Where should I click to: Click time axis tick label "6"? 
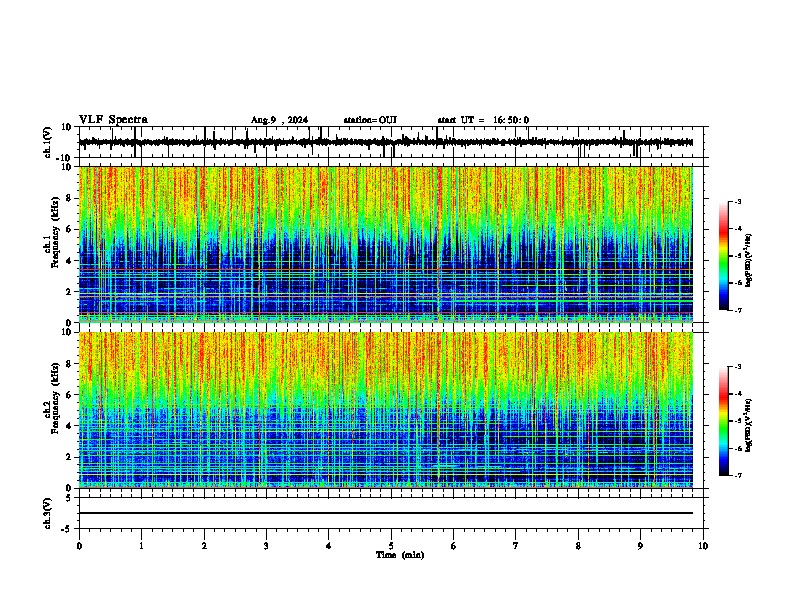click(x=454, y=546)
